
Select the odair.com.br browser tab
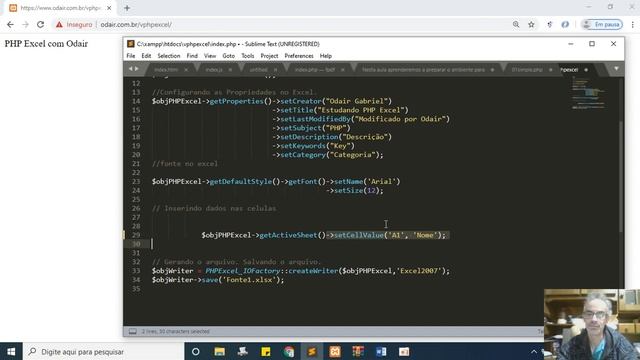coord(60,8)
